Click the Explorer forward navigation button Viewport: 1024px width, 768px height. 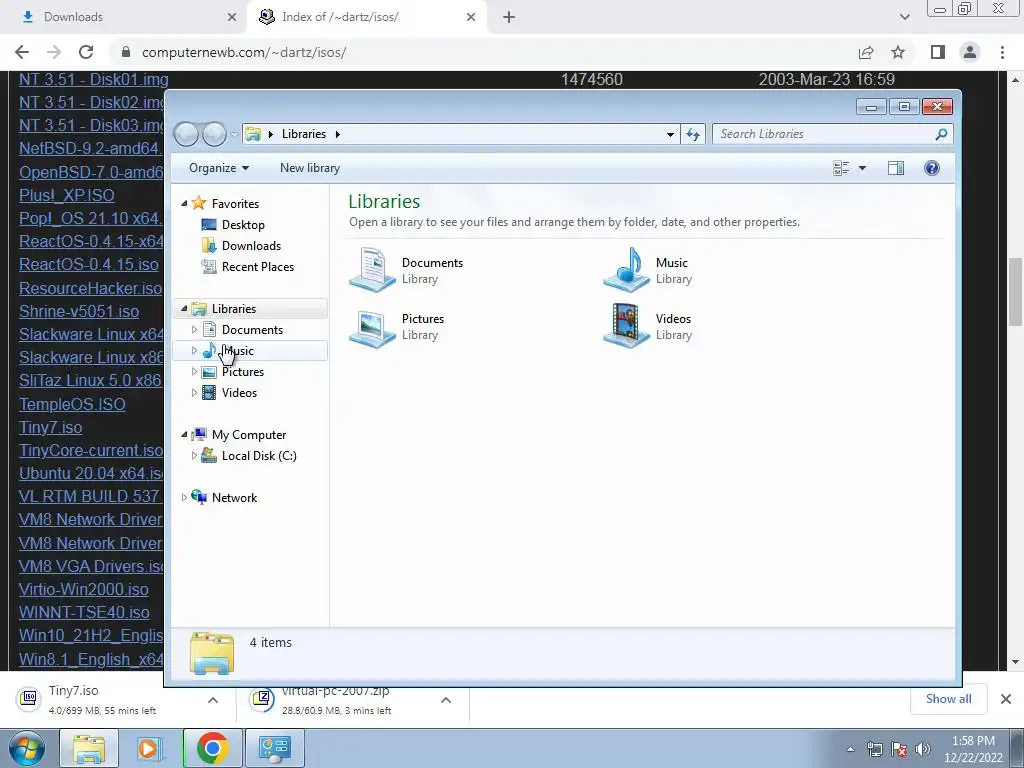[214, 134]
